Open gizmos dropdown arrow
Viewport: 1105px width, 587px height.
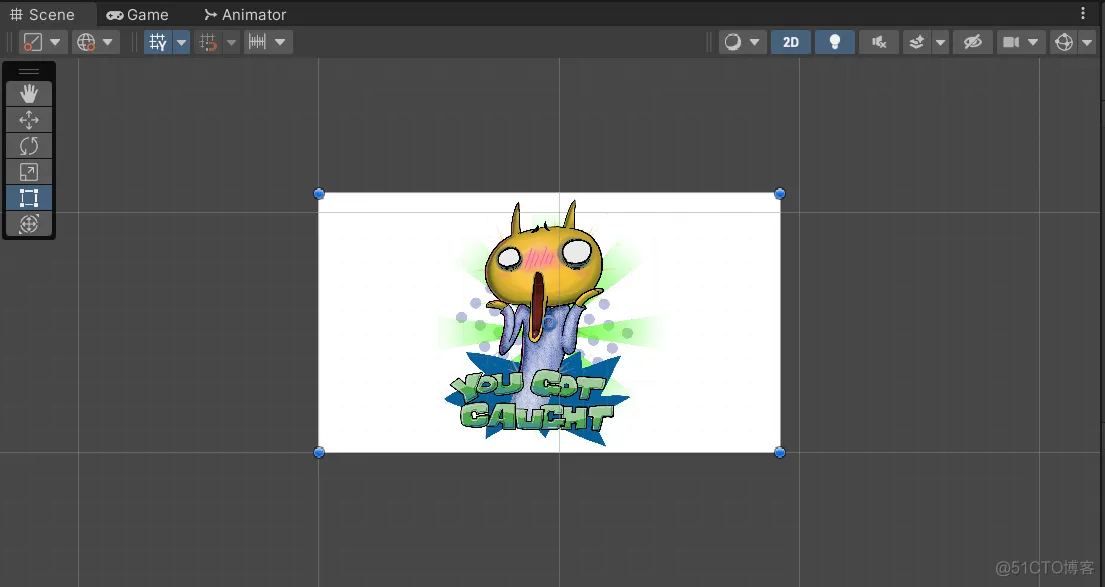coord(1087,42)
